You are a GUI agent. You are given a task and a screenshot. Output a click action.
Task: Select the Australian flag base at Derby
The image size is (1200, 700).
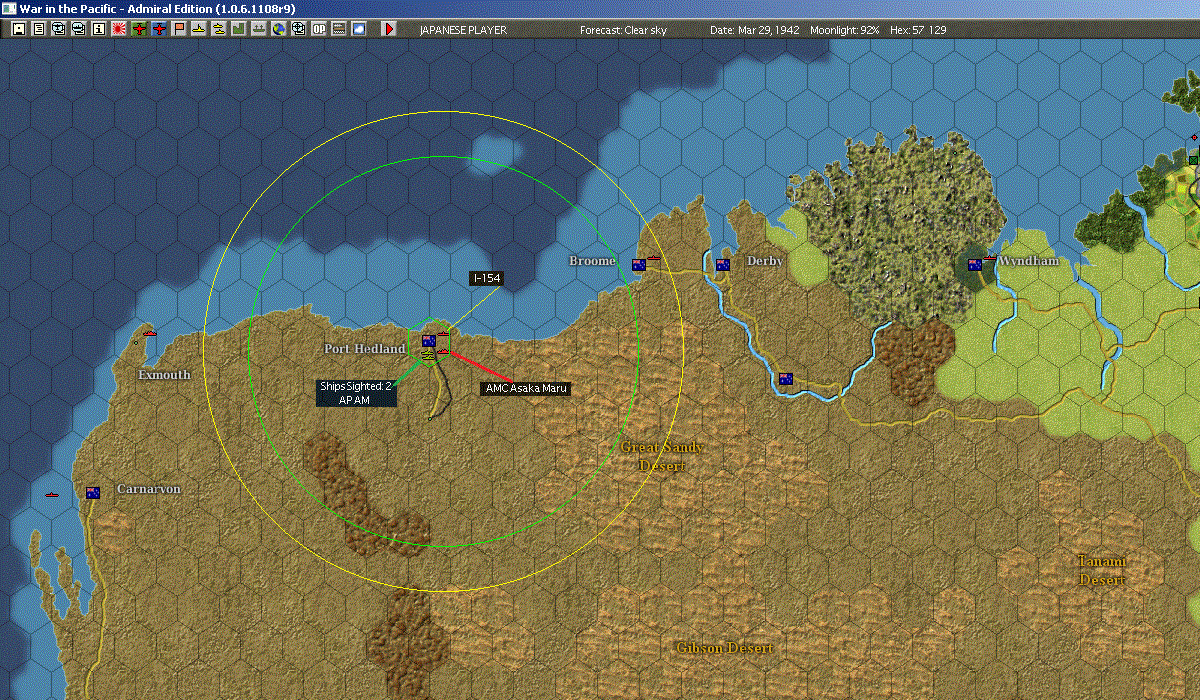point(723,265)
